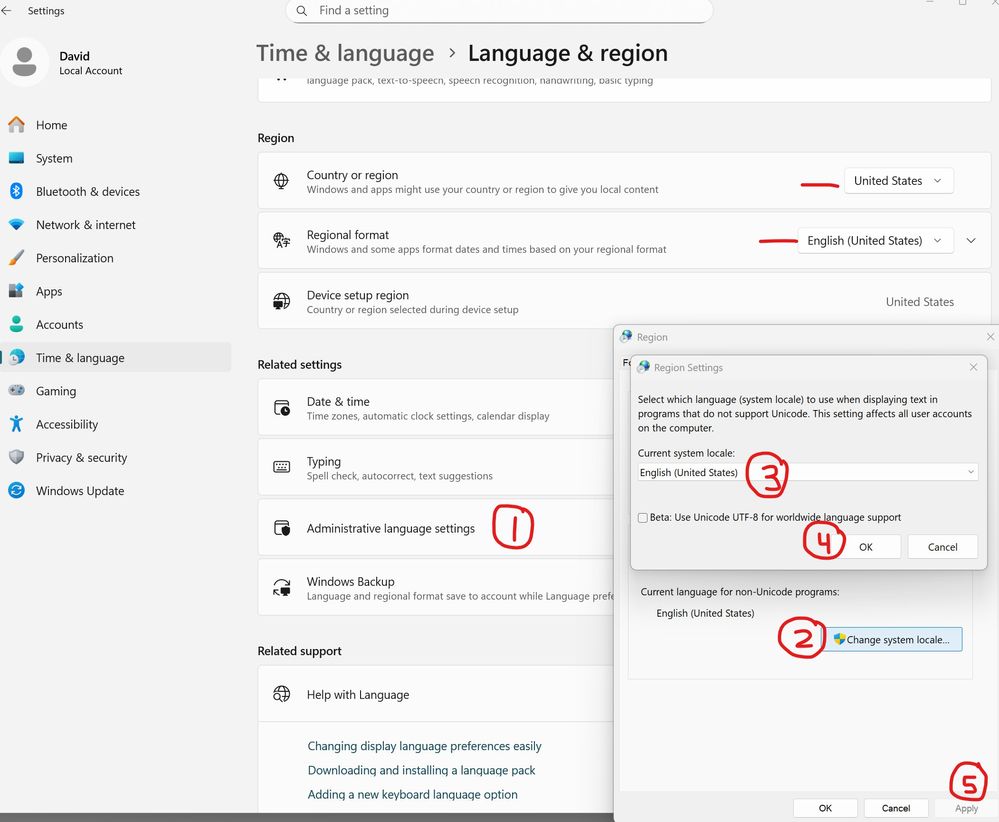Open Windows Backup settings row
This screenshot has width=999, height=822.
pos(436,588)
